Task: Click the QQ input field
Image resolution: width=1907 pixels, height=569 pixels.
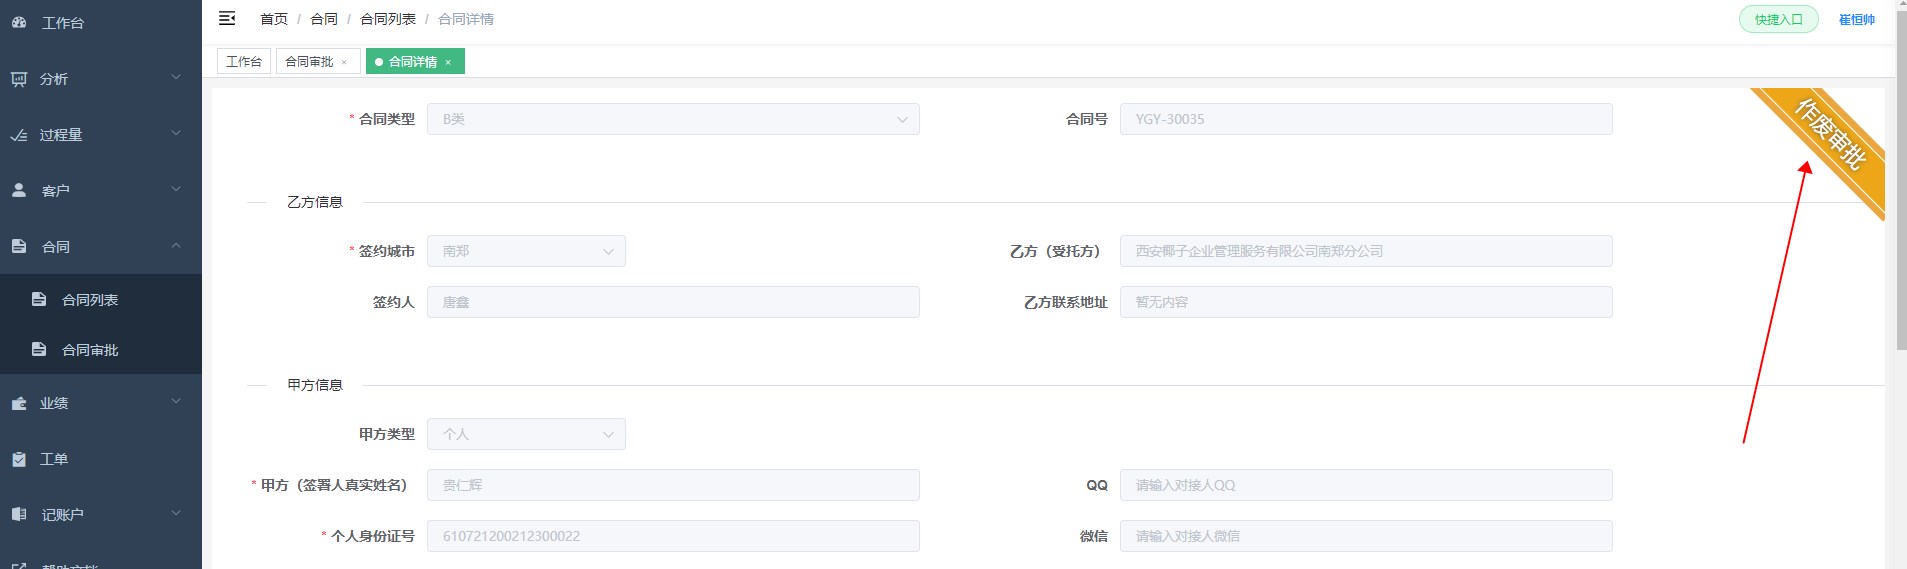Action: pos(1366,485)
